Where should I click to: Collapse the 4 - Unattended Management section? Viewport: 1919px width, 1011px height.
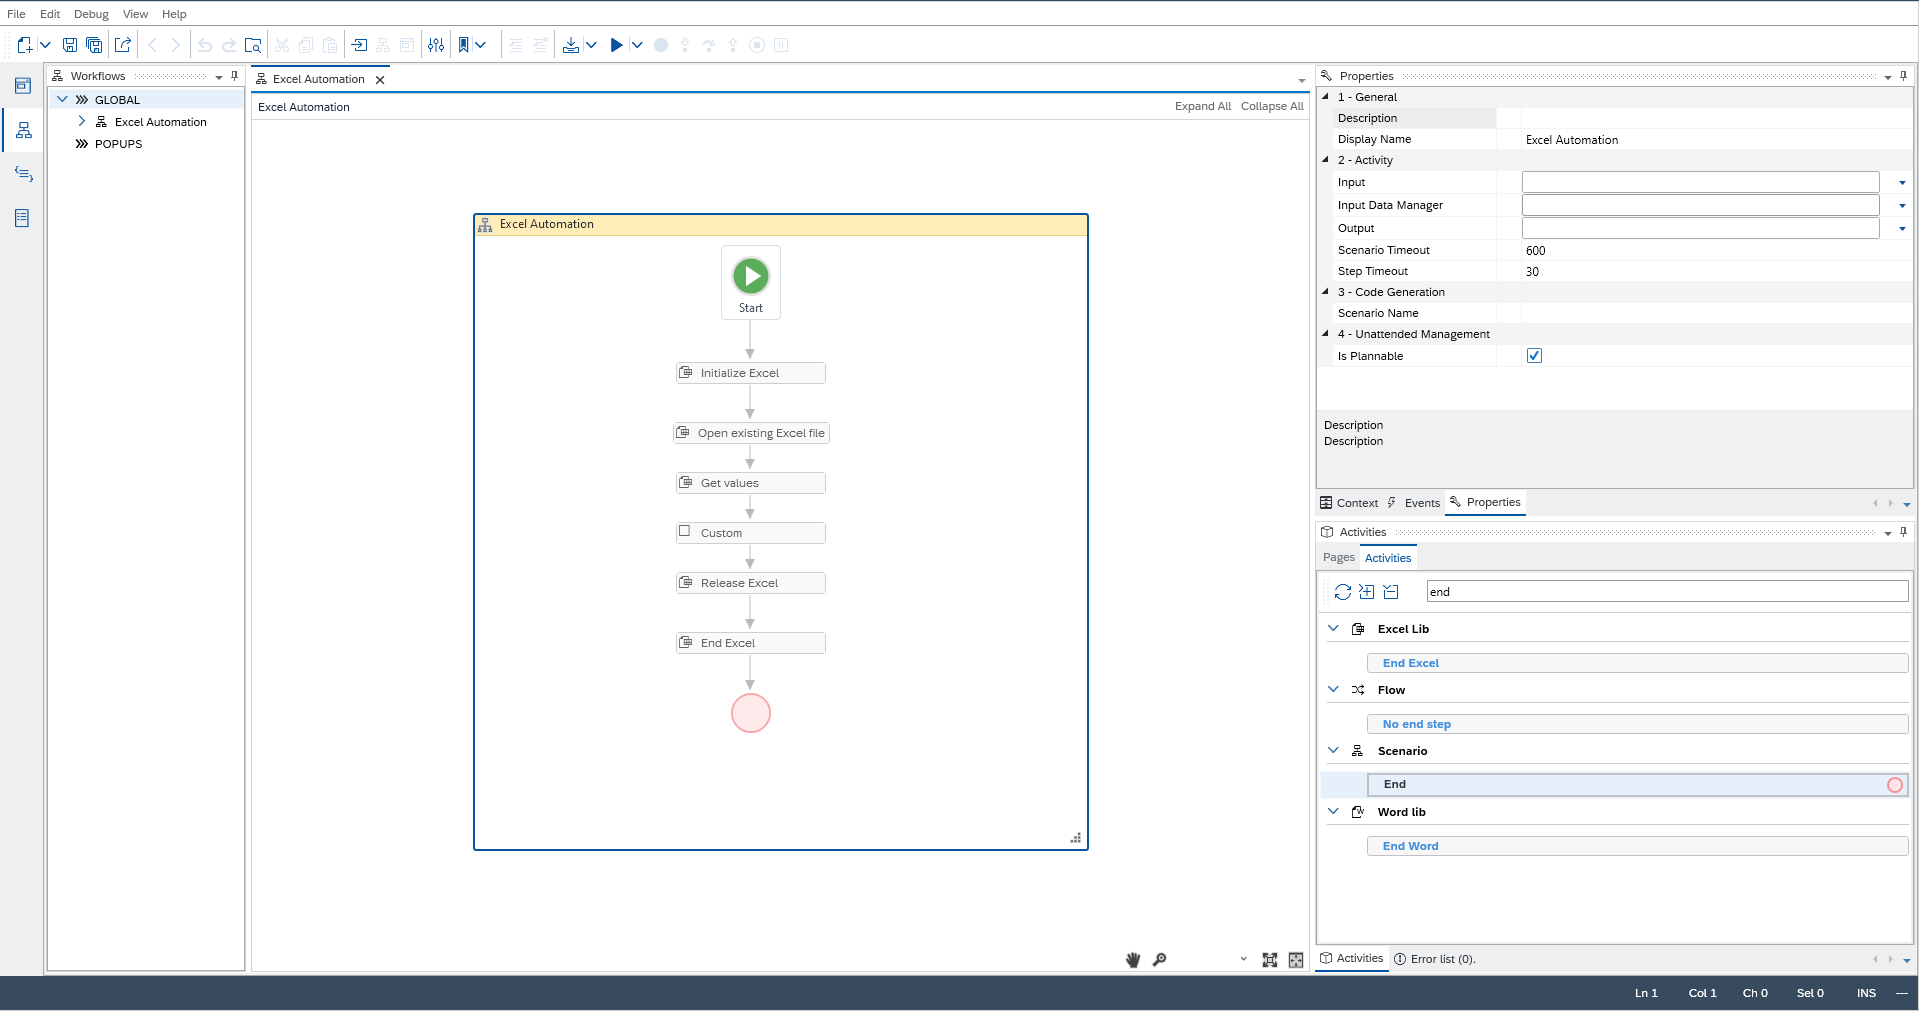pyautogui.click(x=1326, y=334)
